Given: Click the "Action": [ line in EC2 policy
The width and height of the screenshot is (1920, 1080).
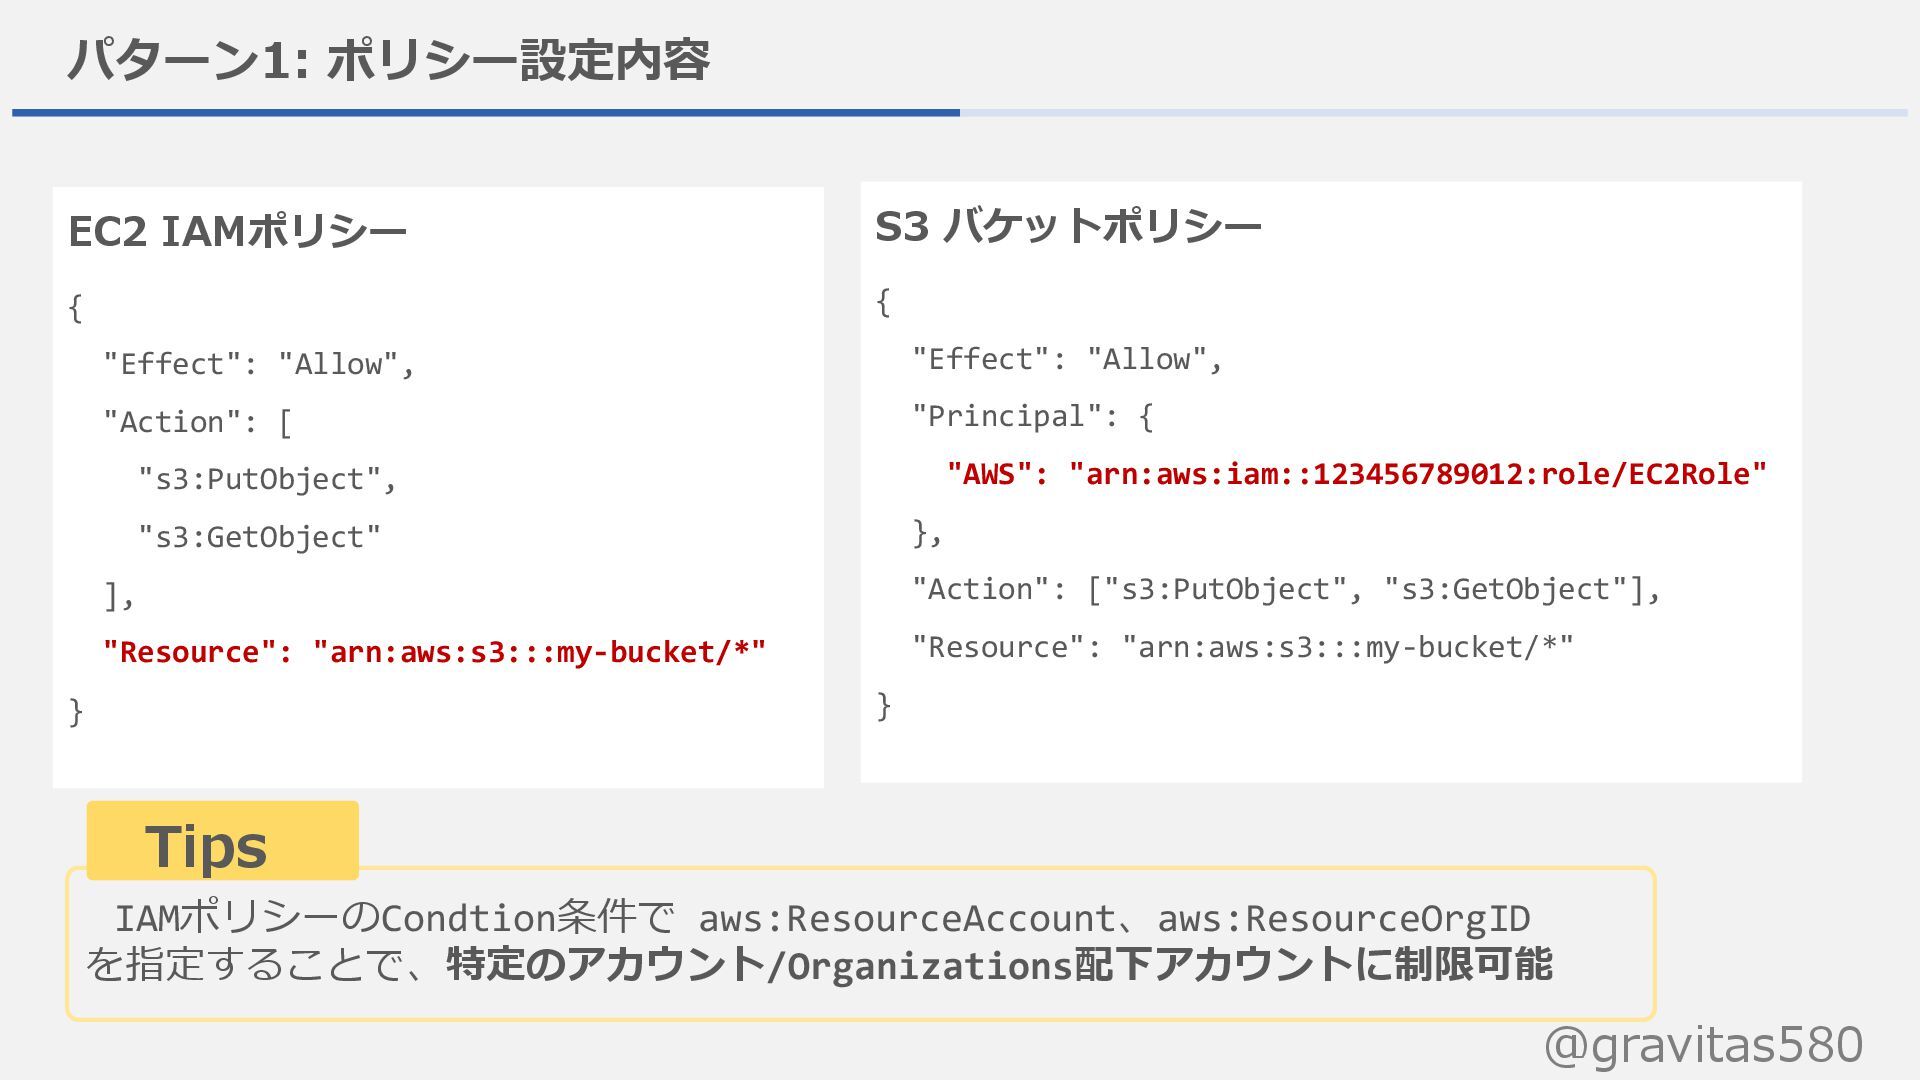Looking at the screenshot, I should [197, 422].
